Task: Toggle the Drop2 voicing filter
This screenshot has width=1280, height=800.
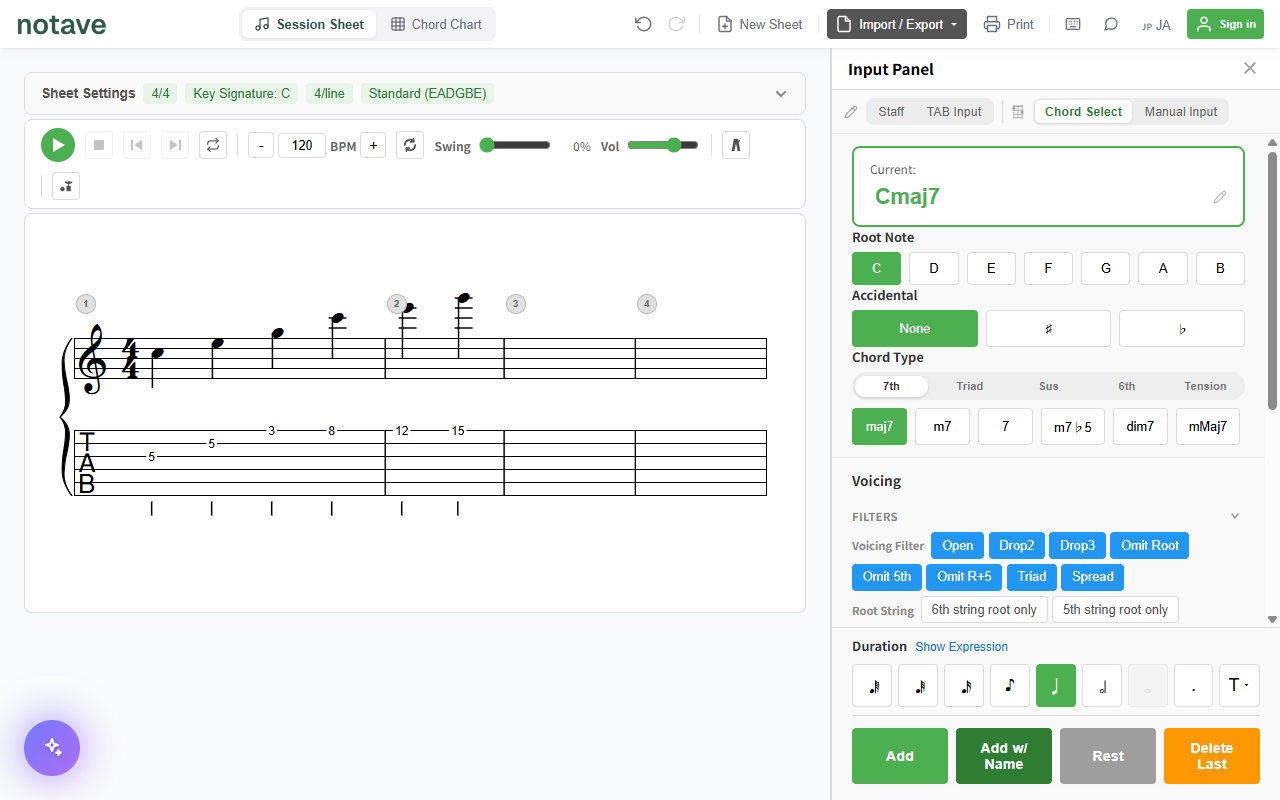Action: pyautogui.click(x=1017, y=545)
